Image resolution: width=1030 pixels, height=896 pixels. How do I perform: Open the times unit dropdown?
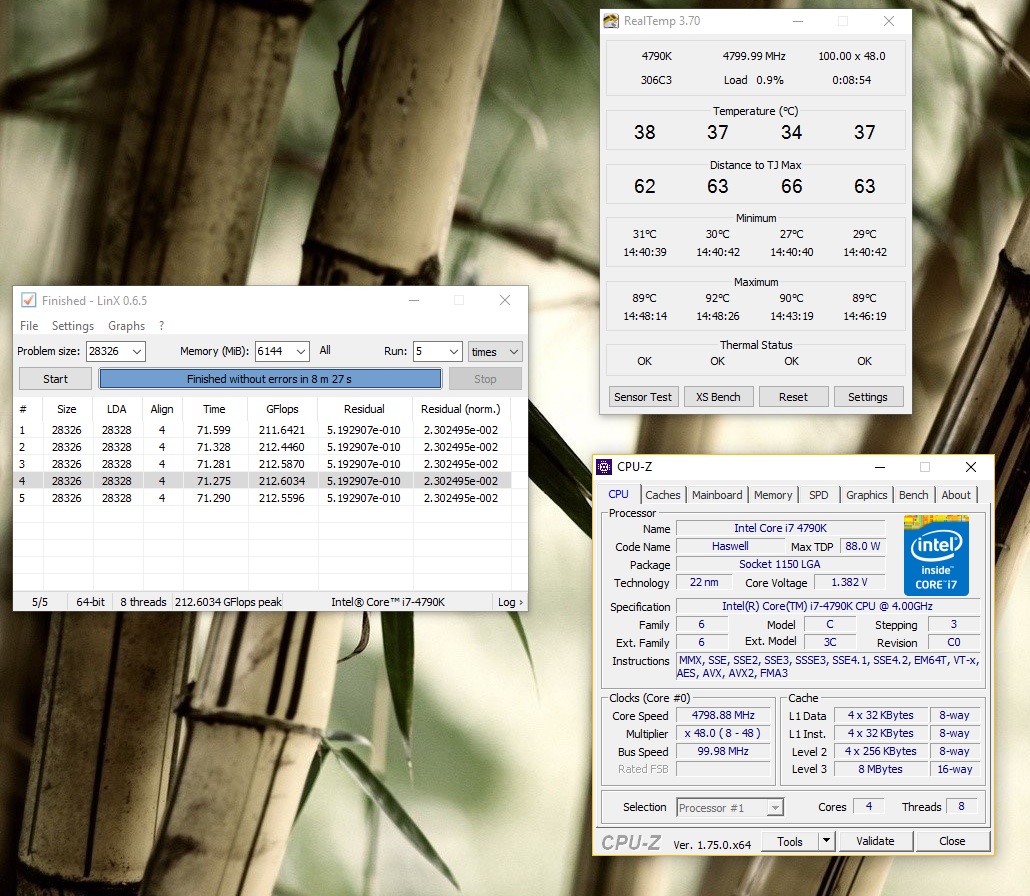click(495, 351)
